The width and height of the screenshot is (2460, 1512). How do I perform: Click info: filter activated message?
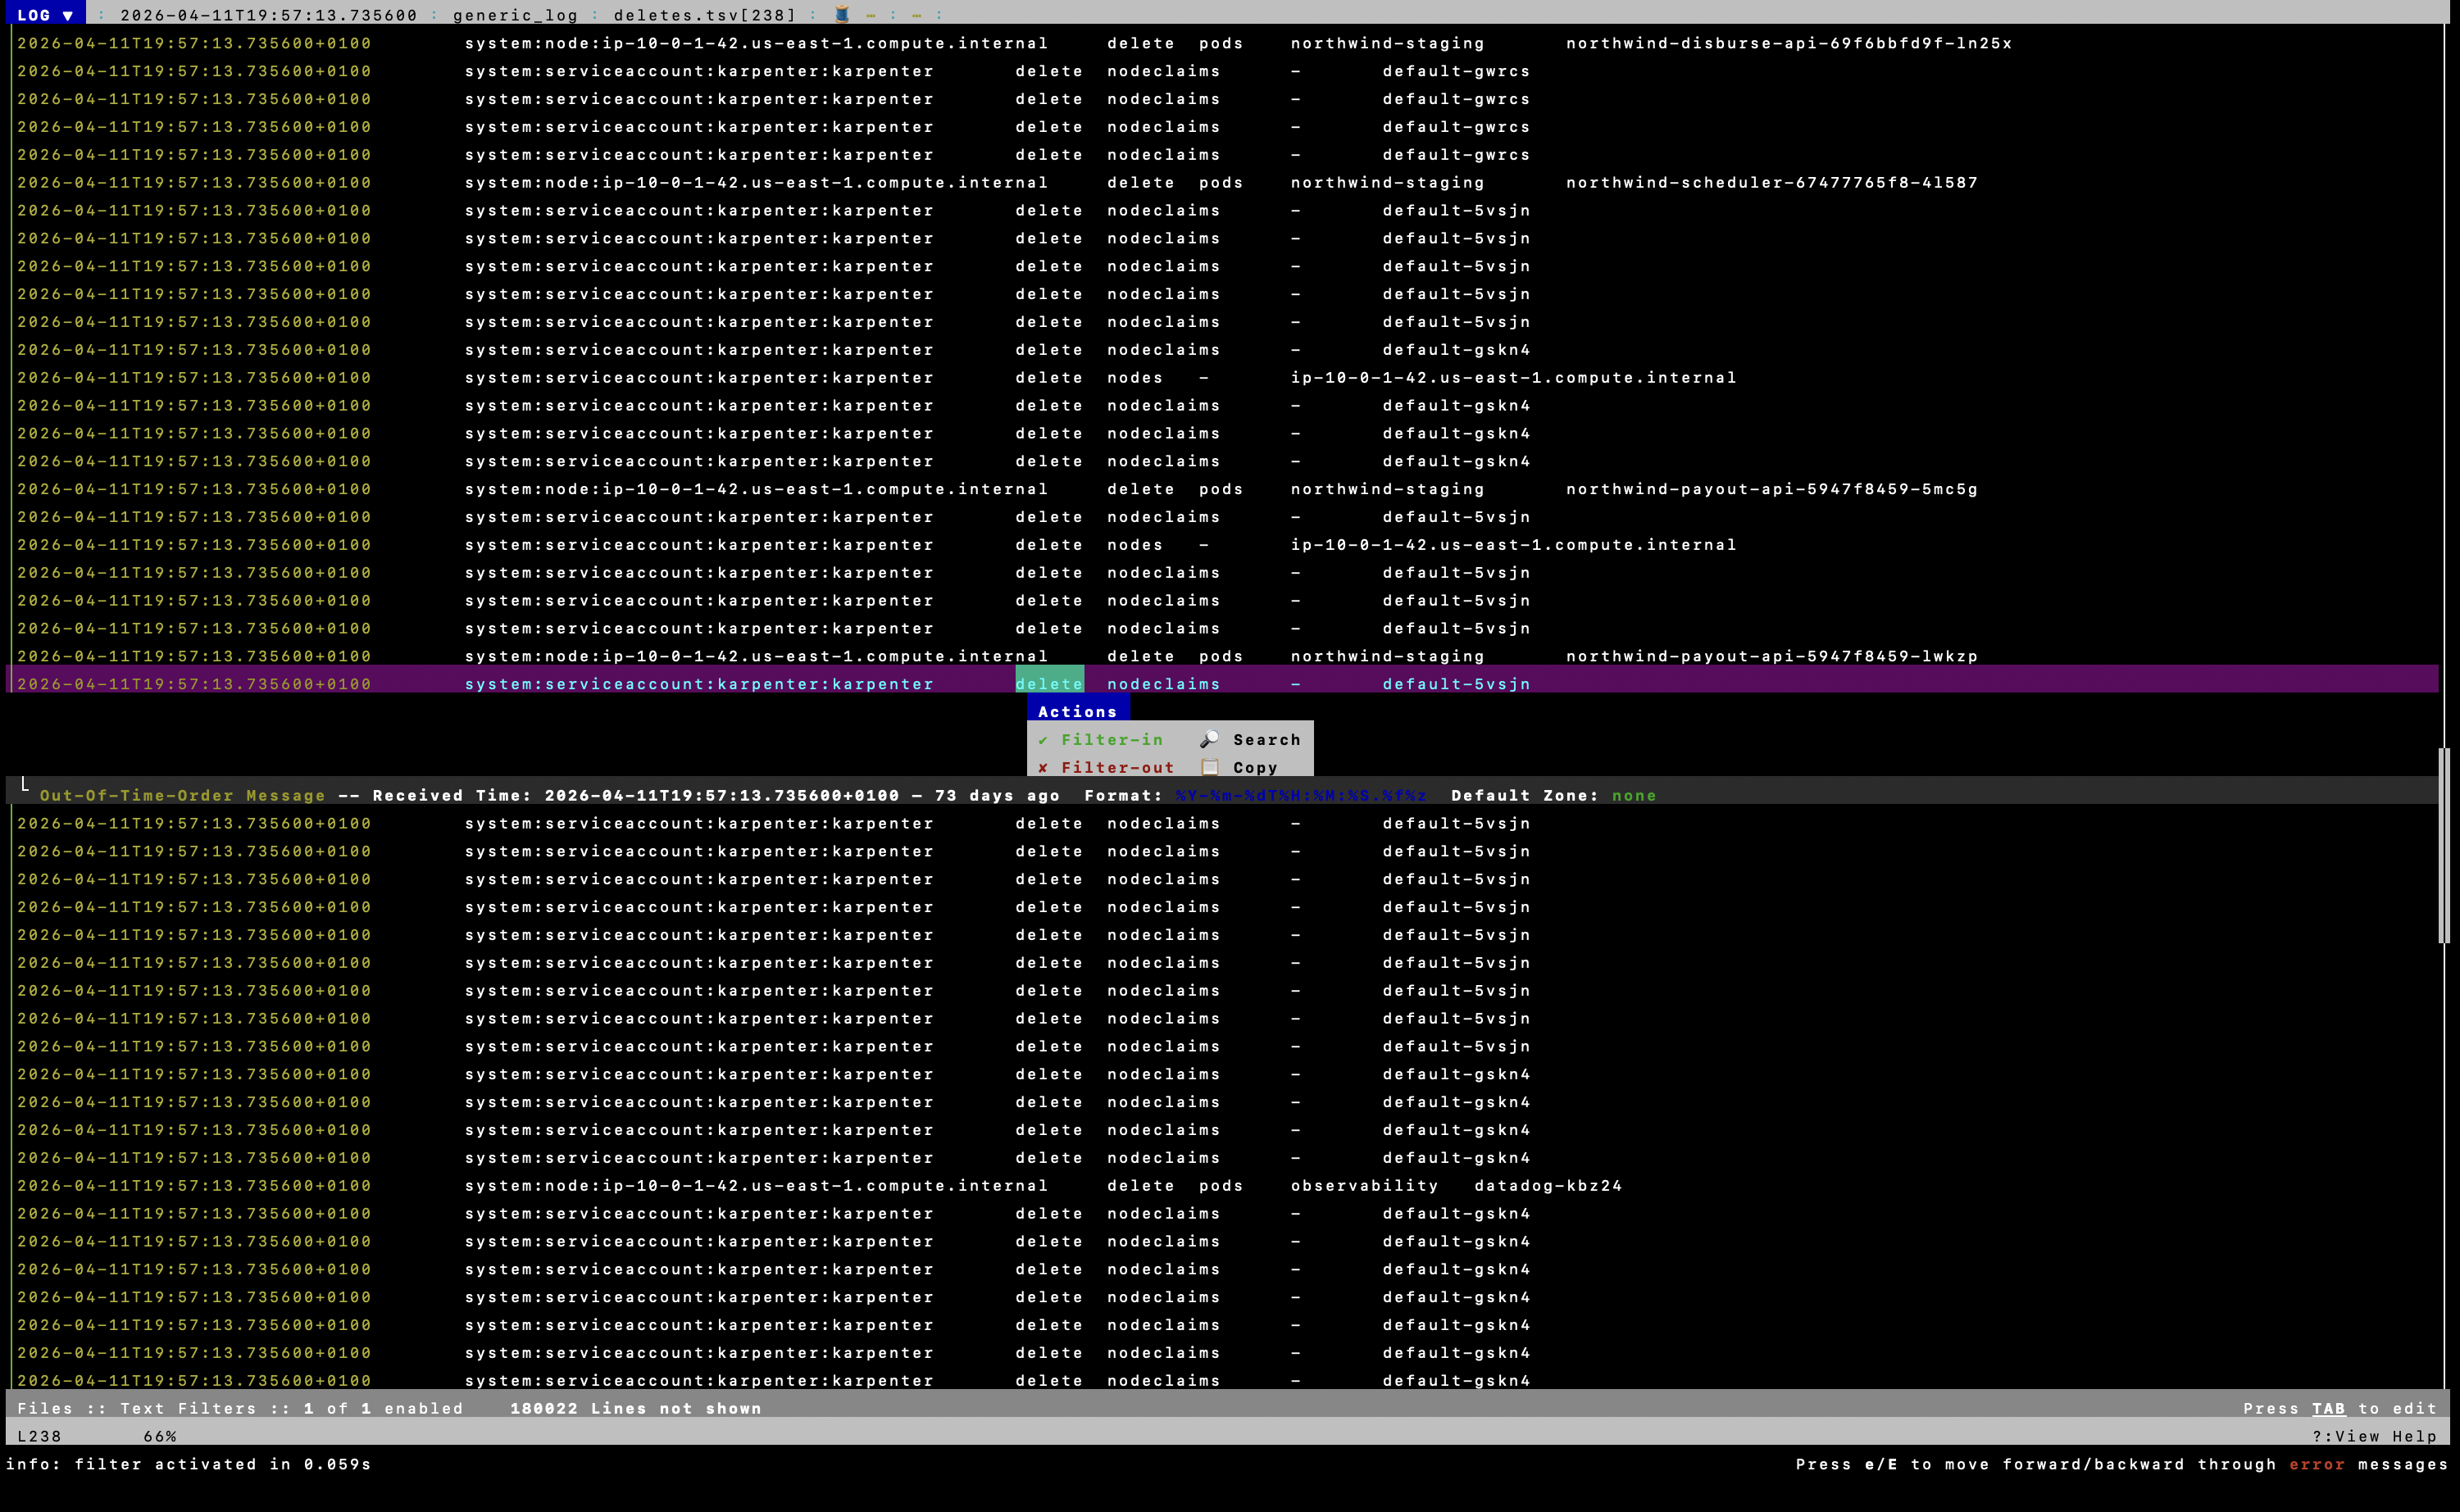click(188, 1464)
